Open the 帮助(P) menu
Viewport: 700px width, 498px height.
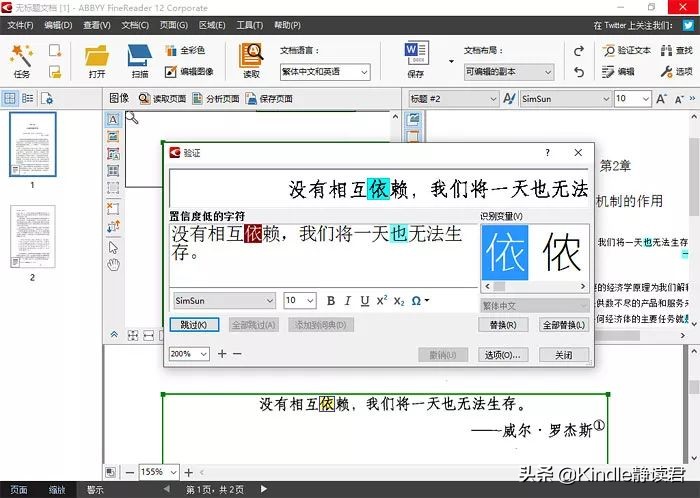coord(287,25)
